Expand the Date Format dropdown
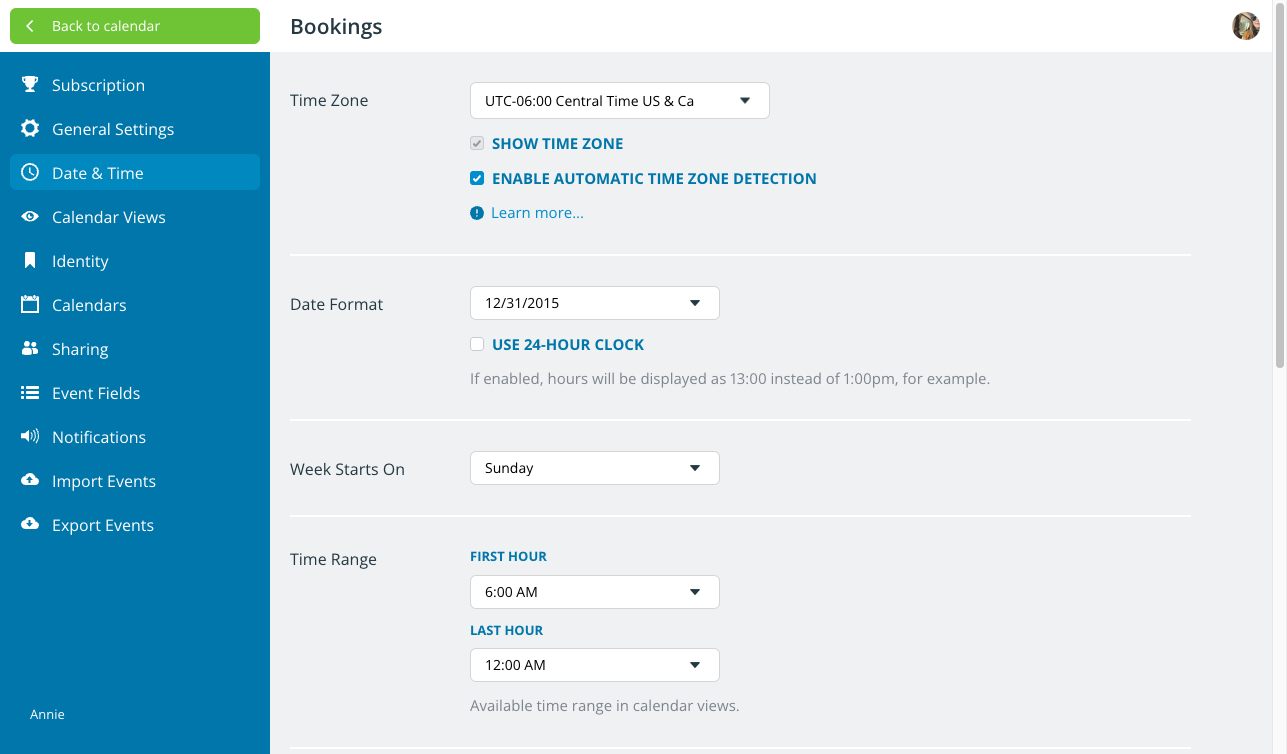This screenshot has width=1287, height=754. [x=594, y=303]
